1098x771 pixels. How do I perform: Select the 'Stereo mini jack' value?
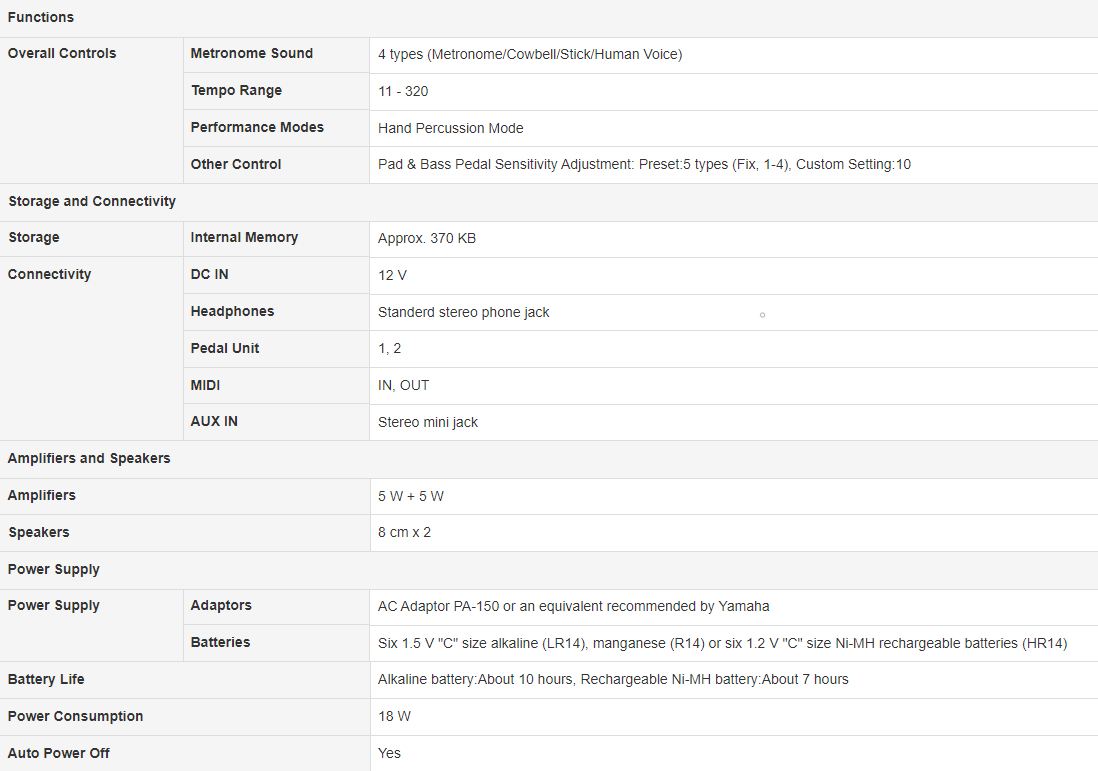pos(428,422)
